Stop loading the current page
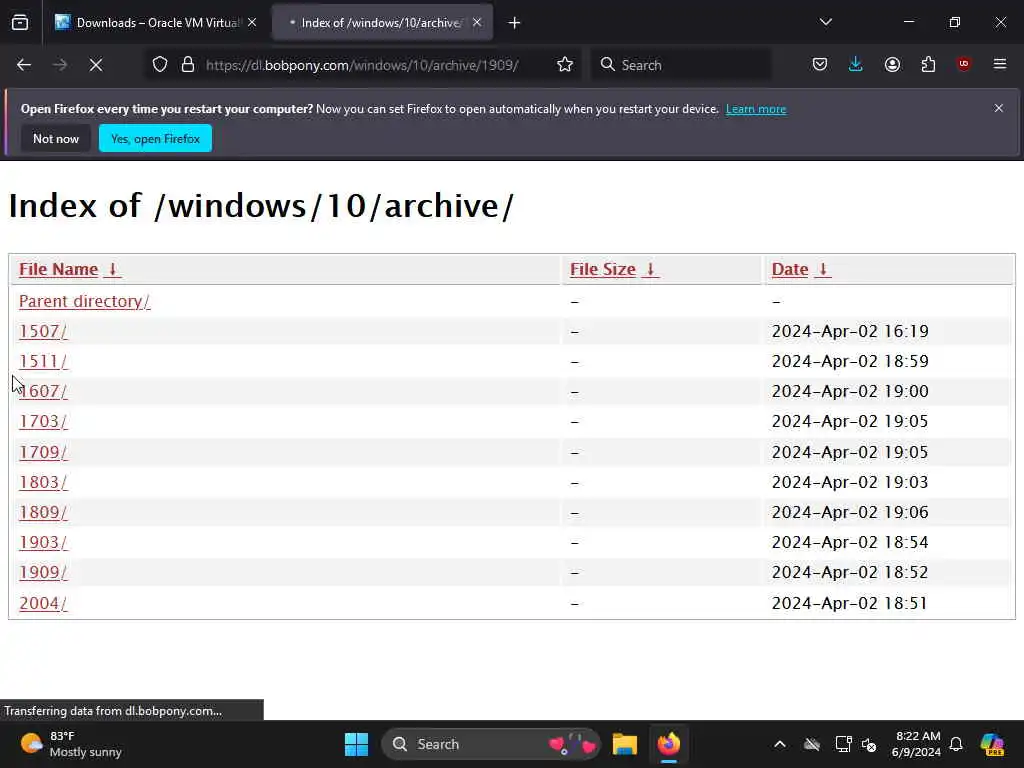Viewport: 1024px width, 768px height. pos(96,65)
